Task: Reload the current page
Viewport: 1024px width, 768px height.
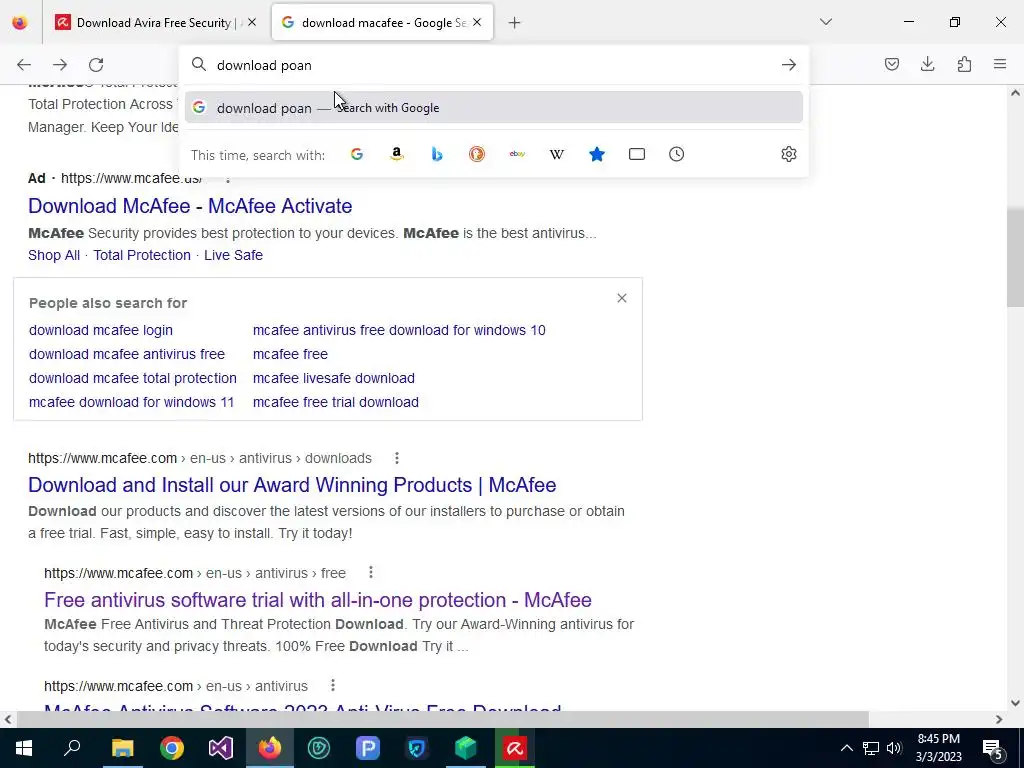Action: [96, 65]
